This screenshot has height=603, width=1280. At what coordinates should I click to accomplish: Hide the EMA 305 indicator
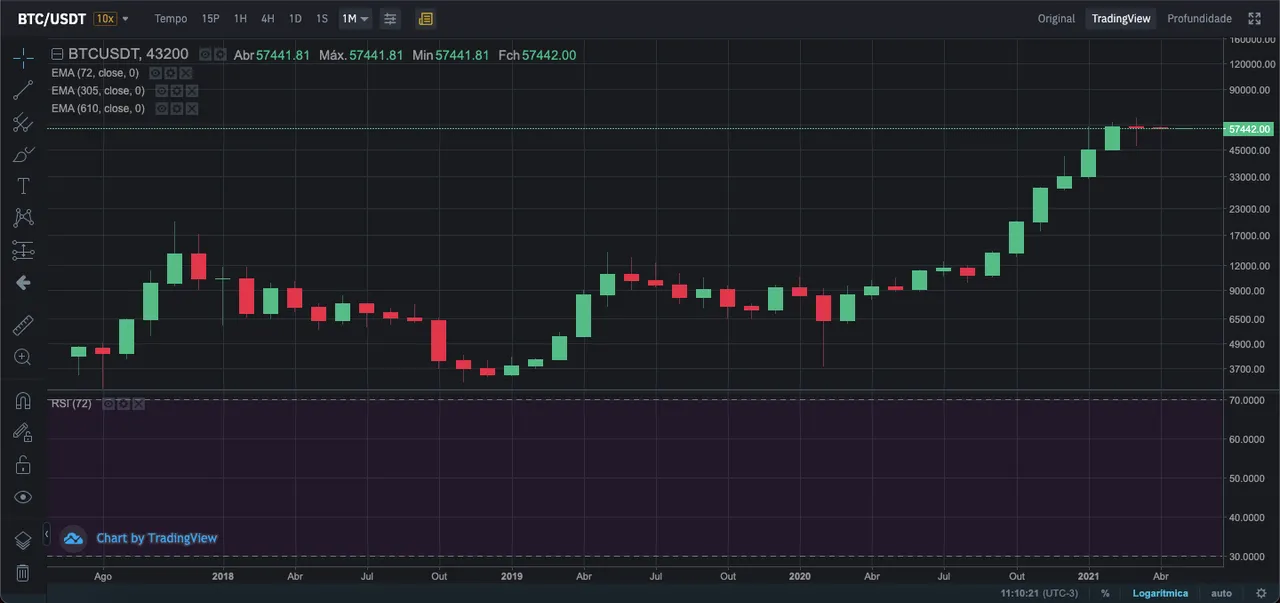click(161, 91)
